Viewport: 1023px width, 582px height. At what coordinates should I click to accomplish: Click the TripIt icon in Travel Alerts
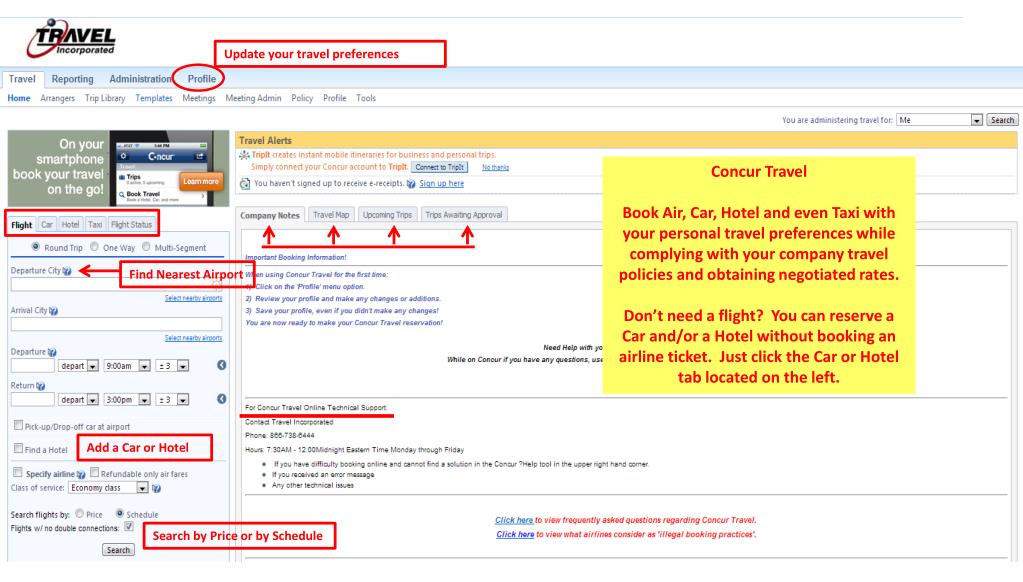244,155
